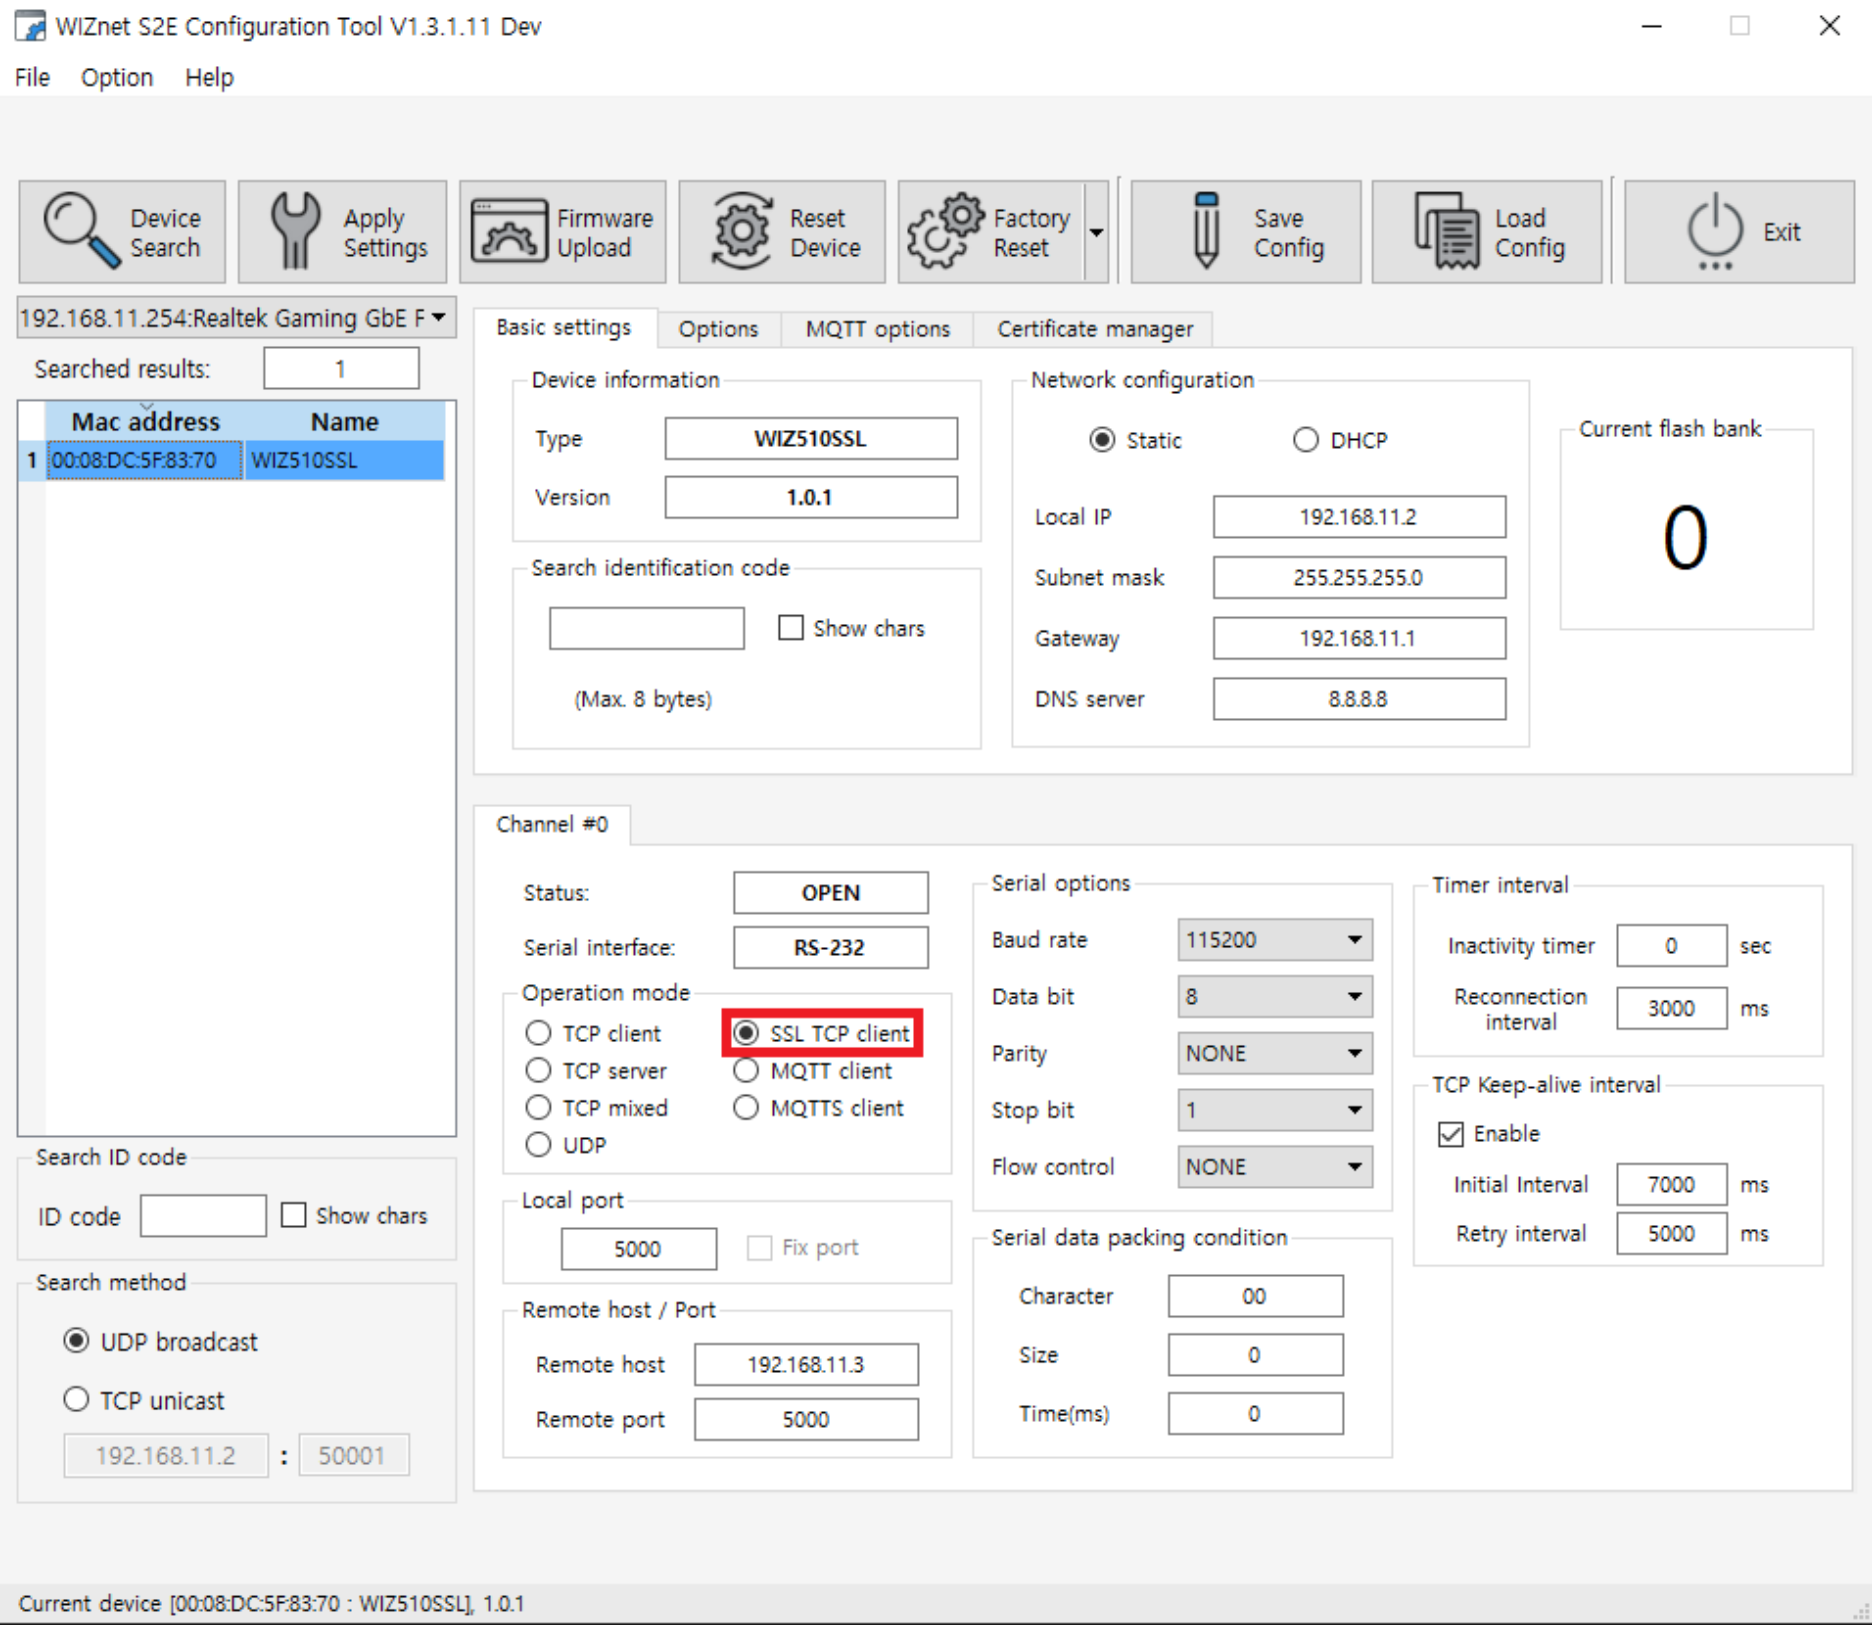Click the Local IP field
Screen dimensions: 1872x1626
[1359, 517]
